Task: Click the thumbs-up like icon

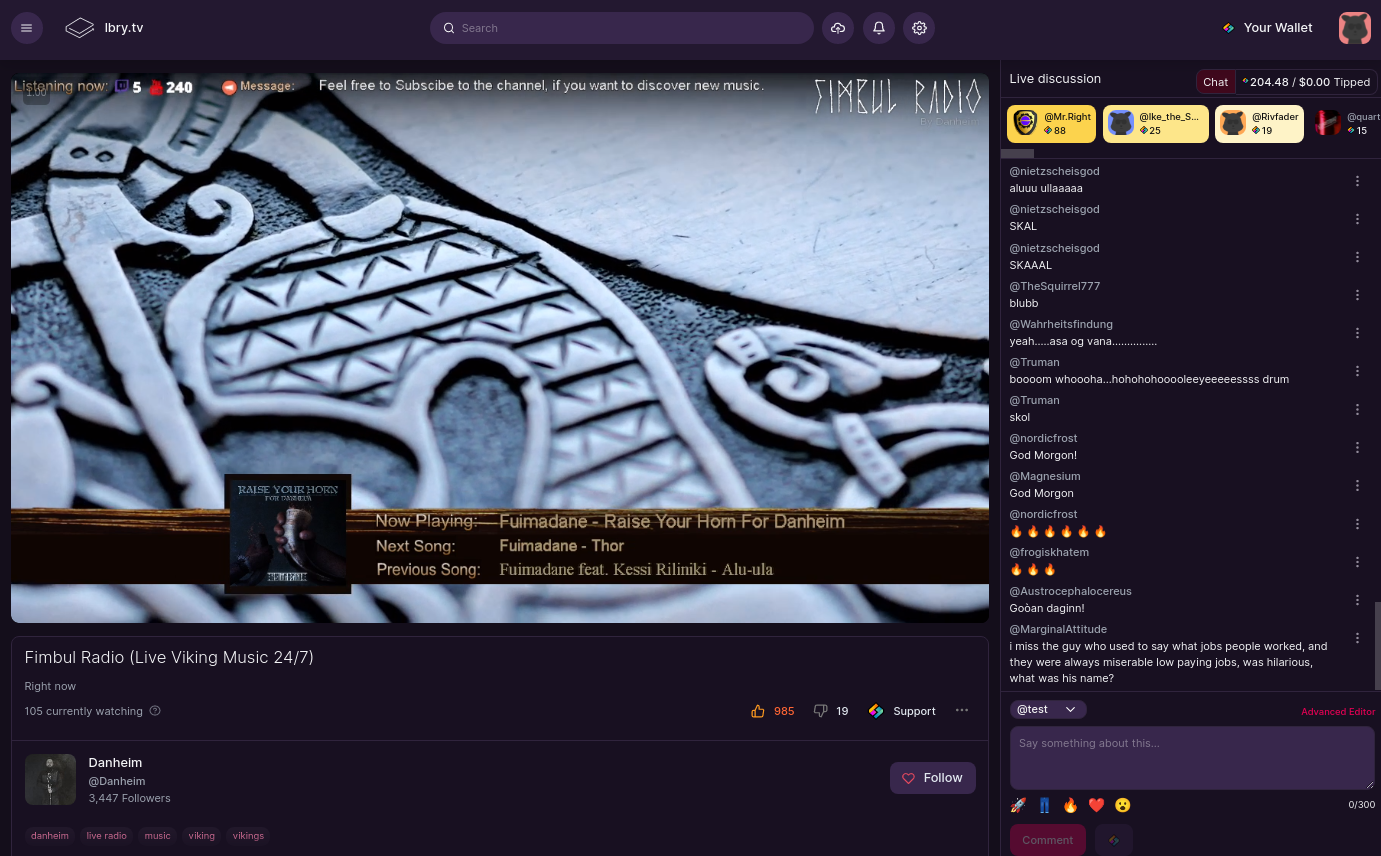Action: point(758,711)
